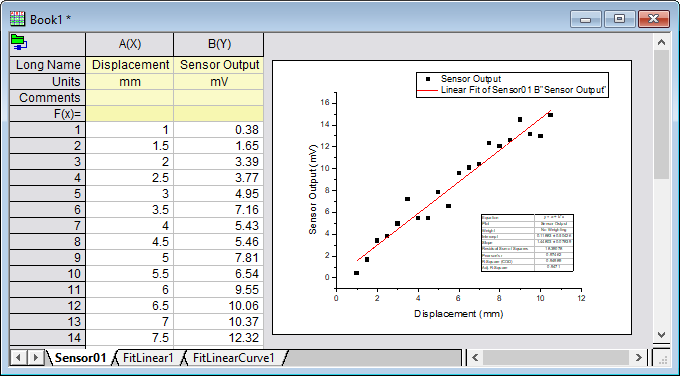Click the cell with value 10.37
The width and height of the screenshot is (680, 376).
pos(219,322)
